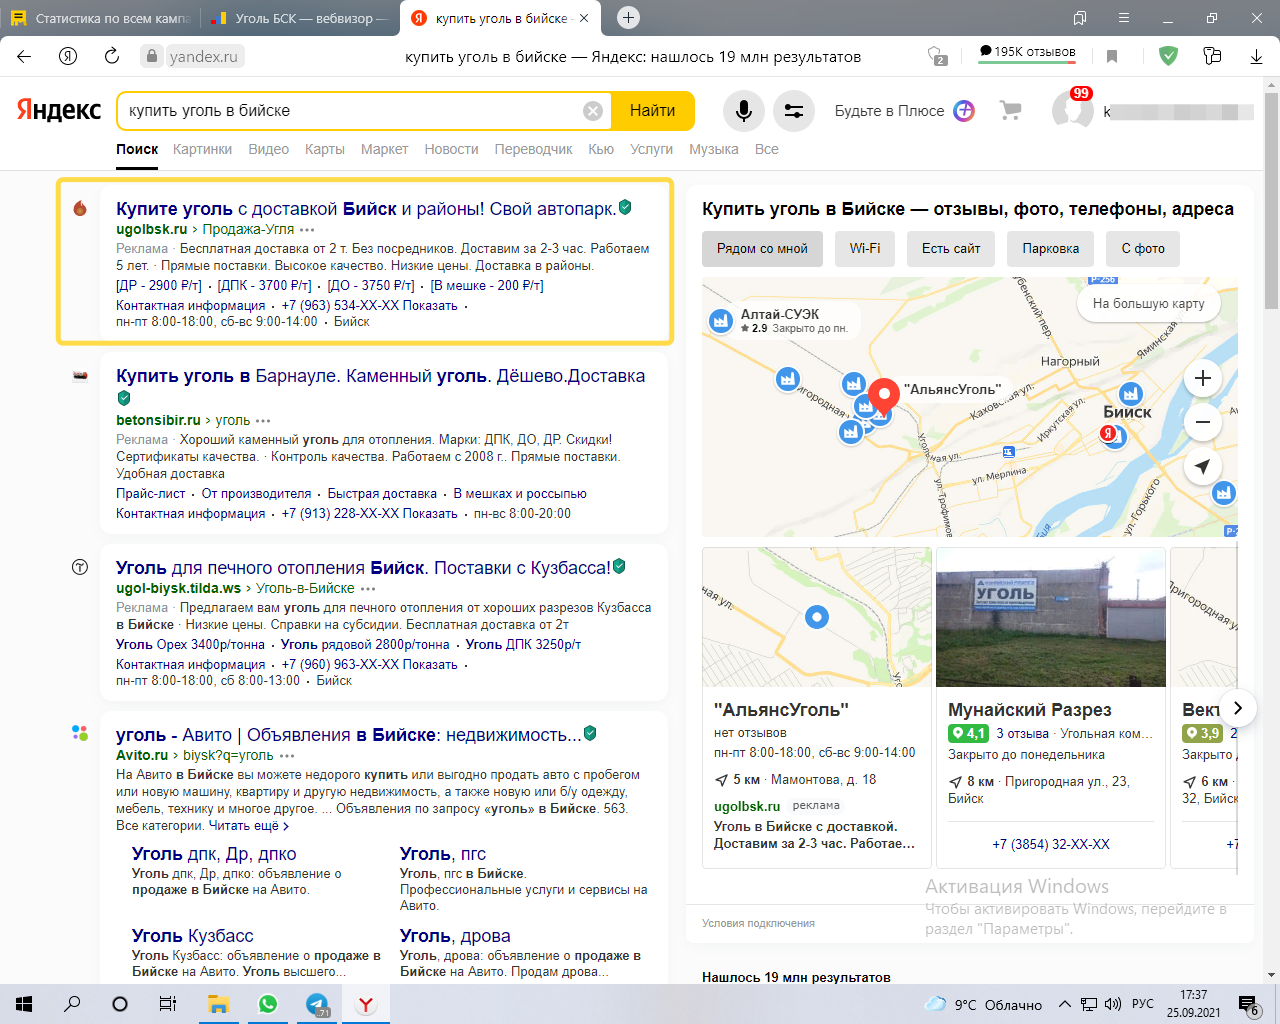This screenshot has height=1024, width=1280.
Task: Show hidden system tray icons
Action: click(x=1064, y=1005)
